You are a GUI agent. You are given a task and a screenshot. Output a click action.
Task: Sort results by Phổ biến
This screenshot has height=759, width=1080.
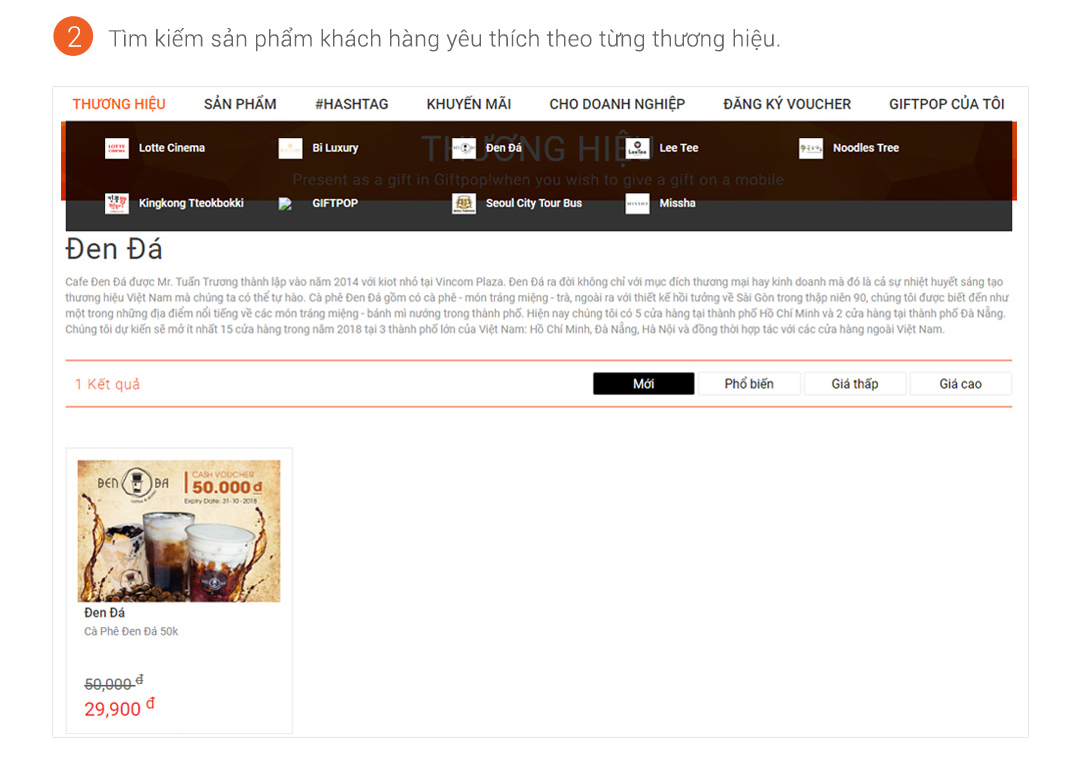pyautogui.click(x=749, y=384)
